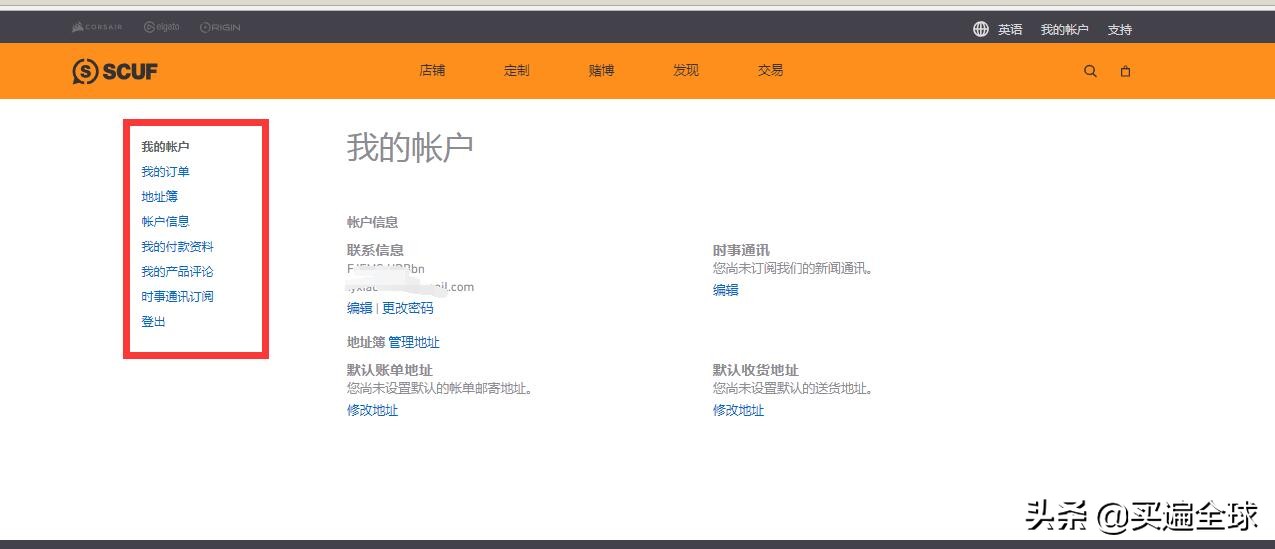The image size is (1275, 549).
Task: Open the 交易 menu
Action: tap(770, 71)
